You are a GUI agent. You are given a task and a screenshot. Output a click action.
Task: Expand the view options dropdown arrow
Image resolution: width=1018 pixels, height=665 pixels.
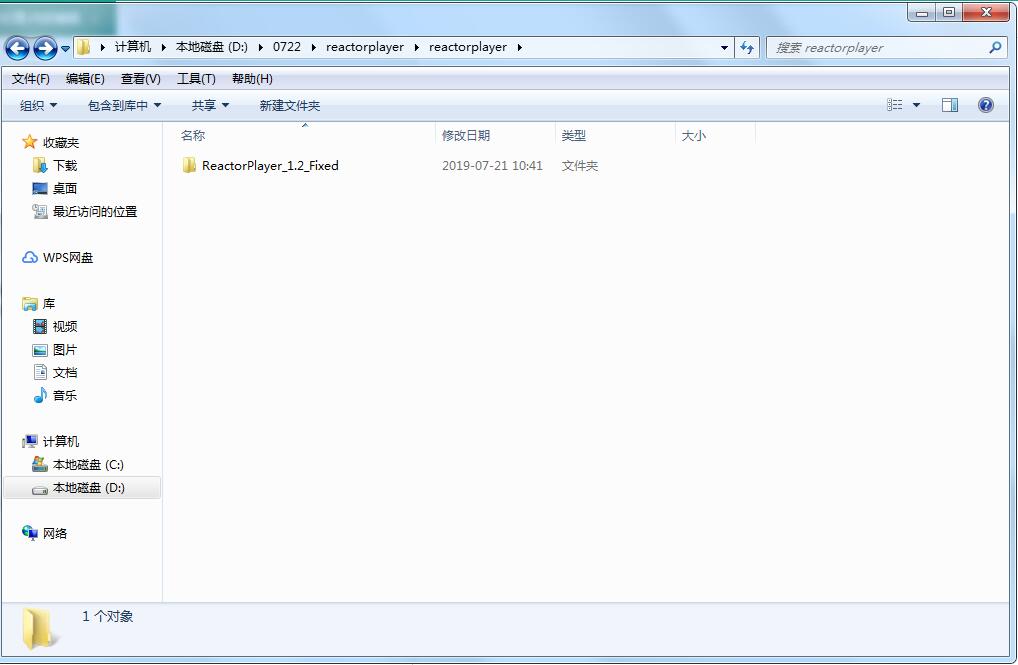(x=916, y=105)
